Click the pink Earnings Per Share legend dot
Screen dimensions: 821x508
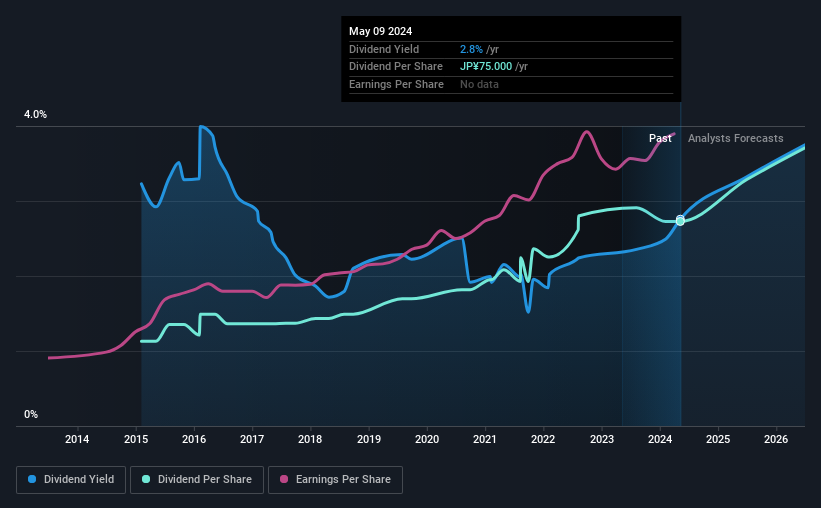click(x=284, y=479)
